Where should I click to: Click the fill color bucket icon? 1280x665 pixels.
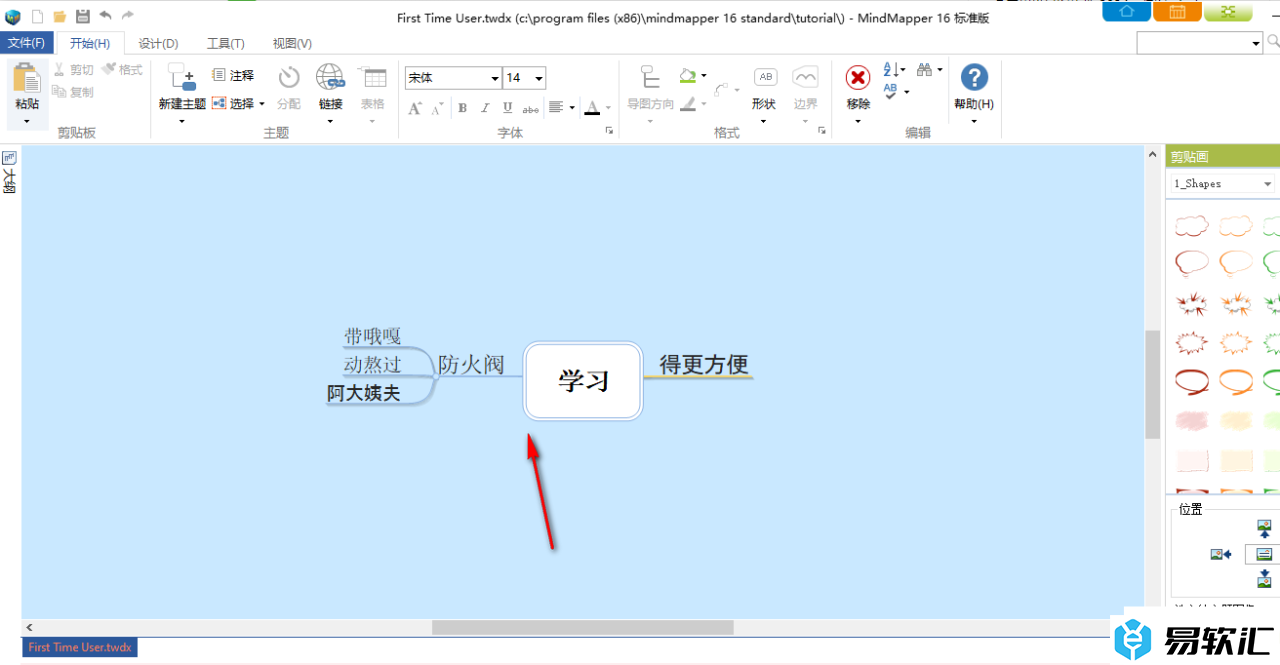point(688,75)
